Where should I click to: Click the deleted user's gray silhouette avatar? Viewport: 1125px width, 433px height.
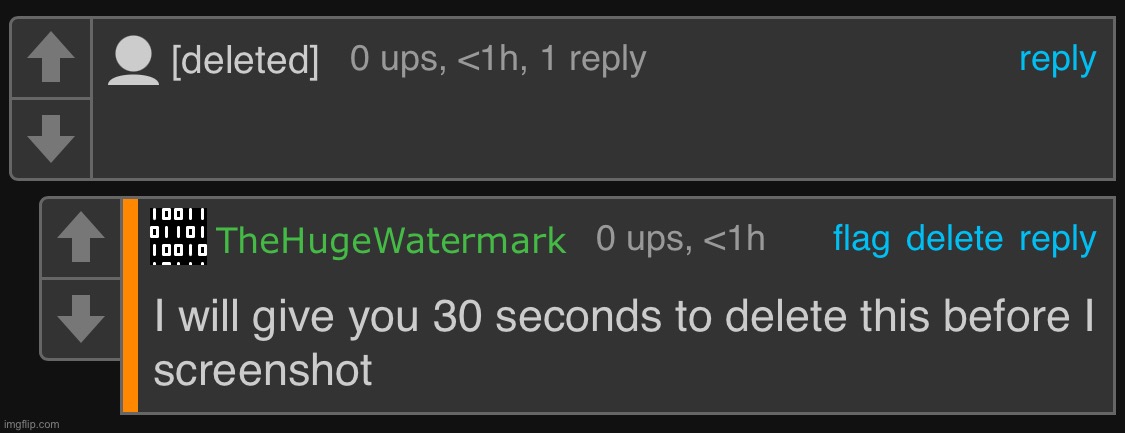point(134,60)
